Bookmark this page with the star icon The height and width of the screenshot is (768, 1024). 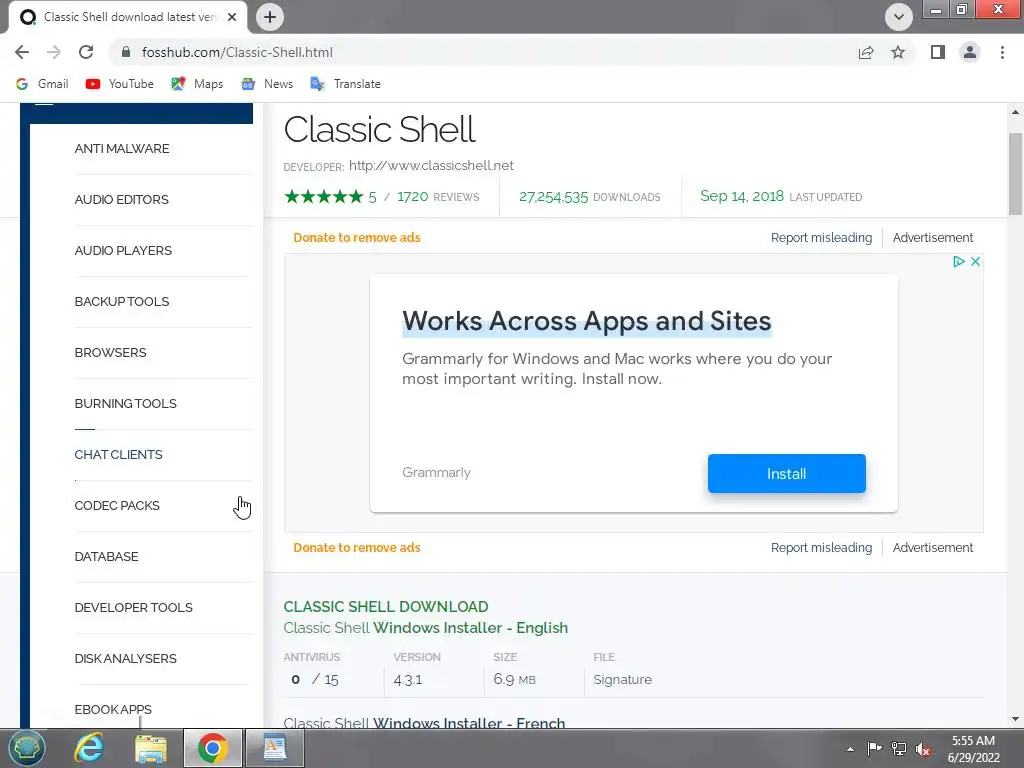[898, 52]
